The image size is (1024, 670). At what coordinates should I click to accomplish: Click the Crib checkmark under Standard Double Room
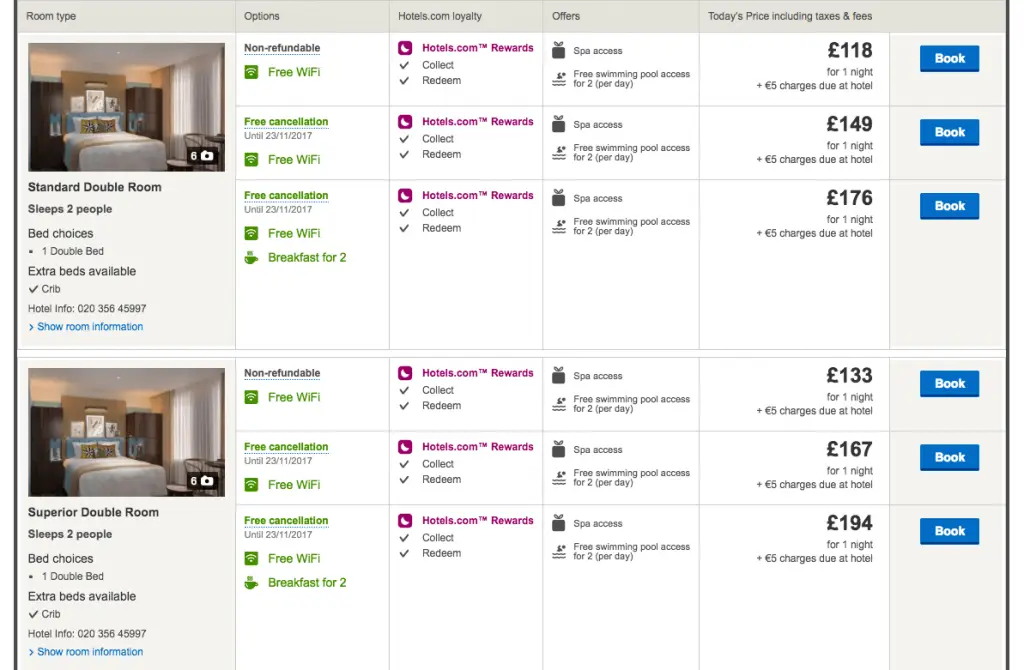coord(34,289)
